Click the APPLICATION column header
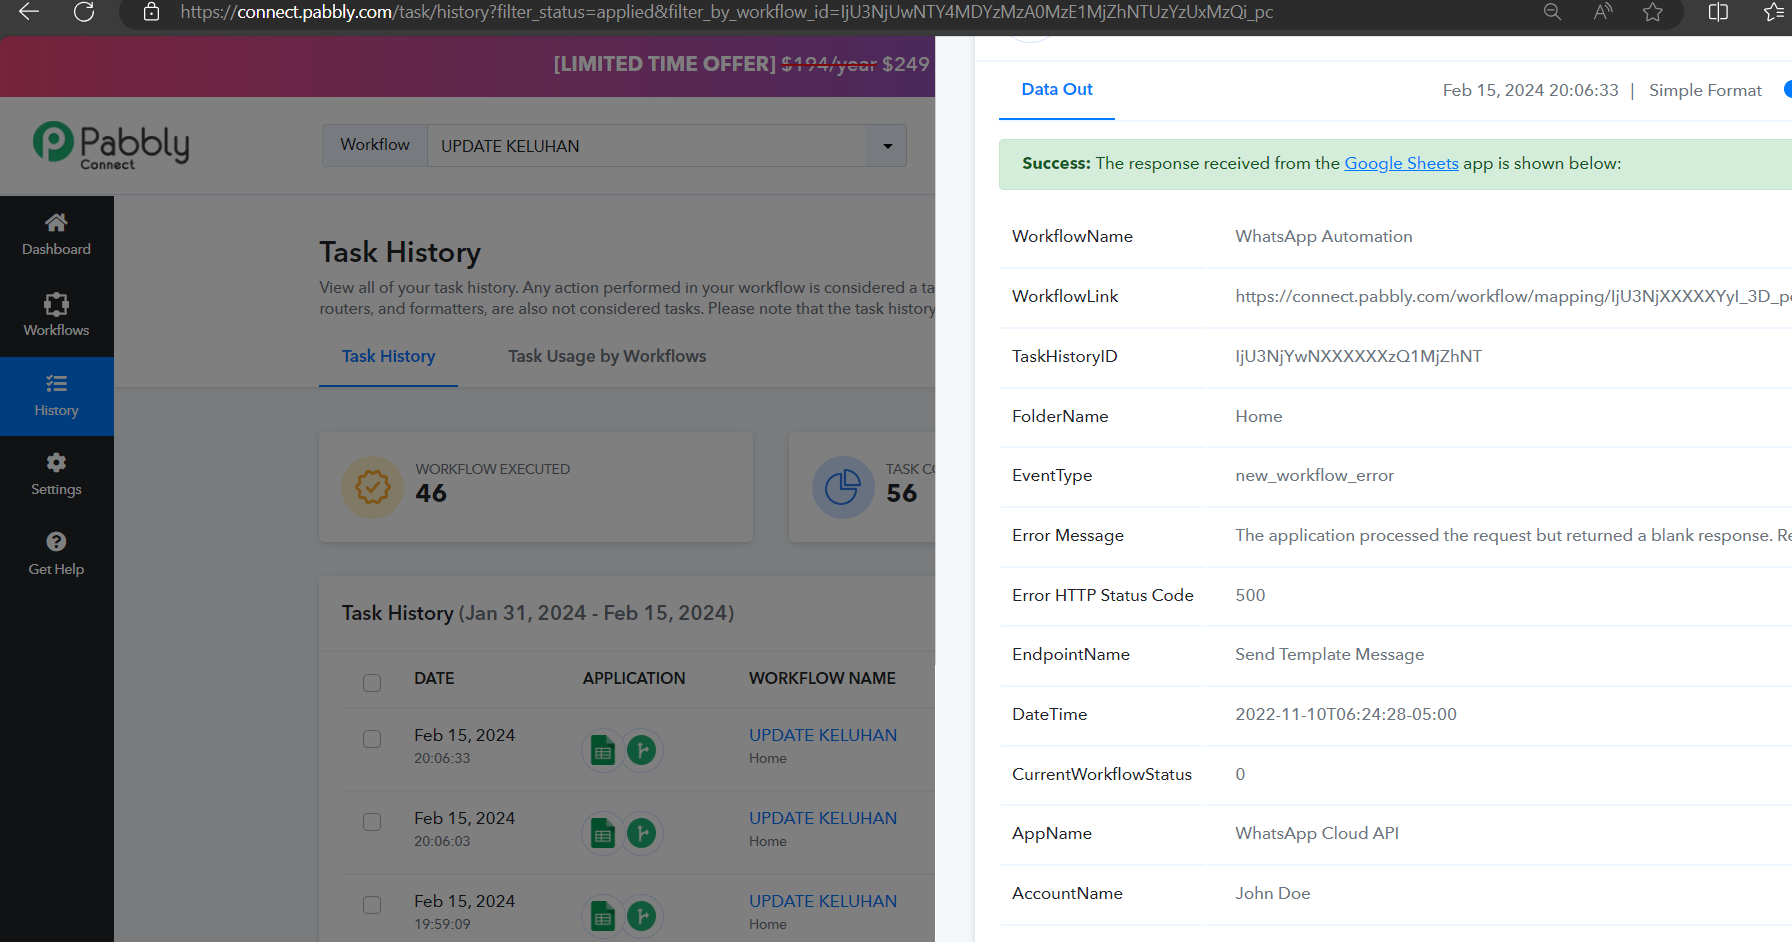Viewport: 1792px width, 942px height. 634,678
